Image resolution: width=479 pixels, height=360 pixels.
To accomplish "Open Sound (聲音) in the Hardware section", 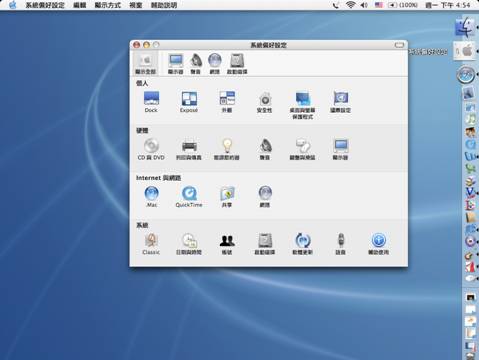I will pos(265,149).
